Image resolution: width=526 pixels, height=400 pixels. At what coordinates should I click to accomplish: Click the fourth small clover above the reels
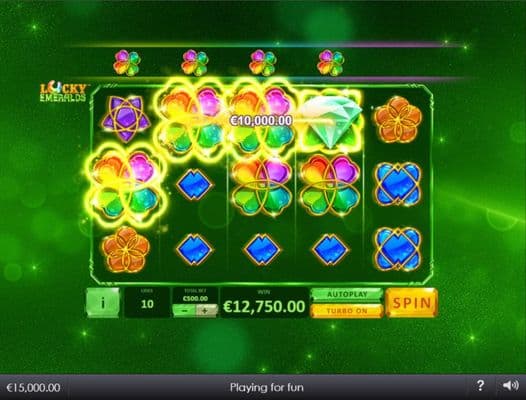click(x=331, y=62)
